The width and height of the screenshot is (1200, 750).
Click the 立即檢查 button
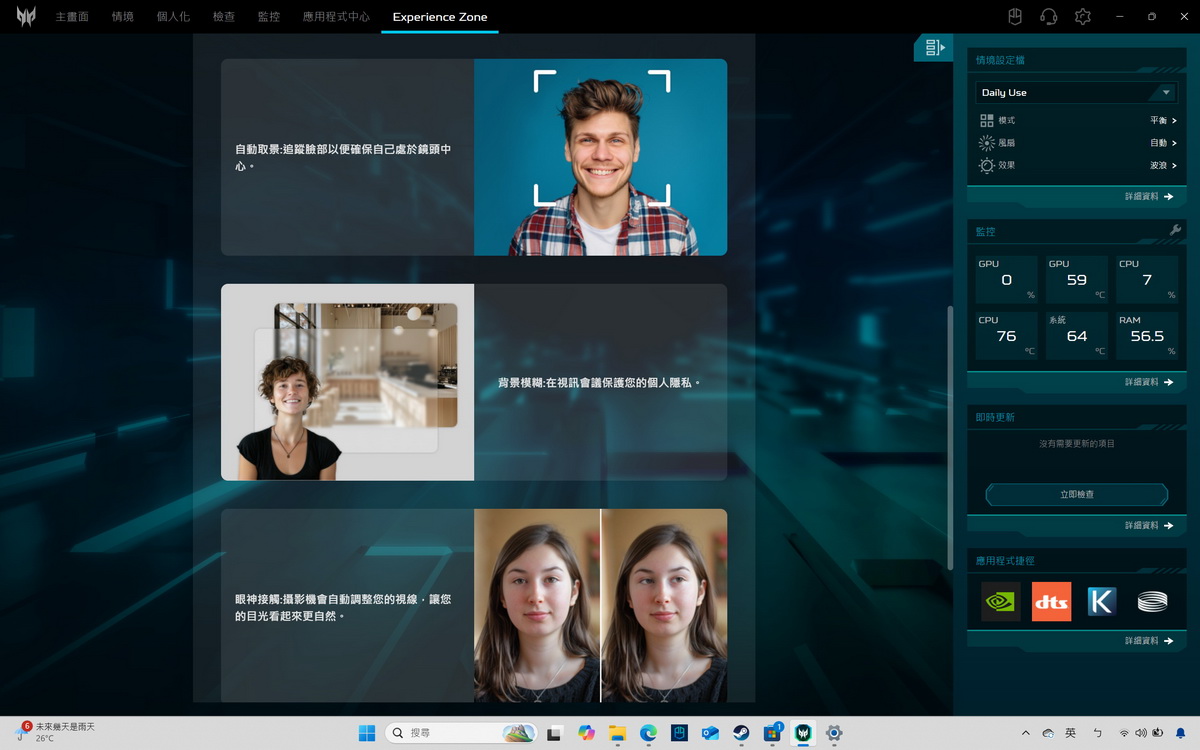tap(1076, 494)
